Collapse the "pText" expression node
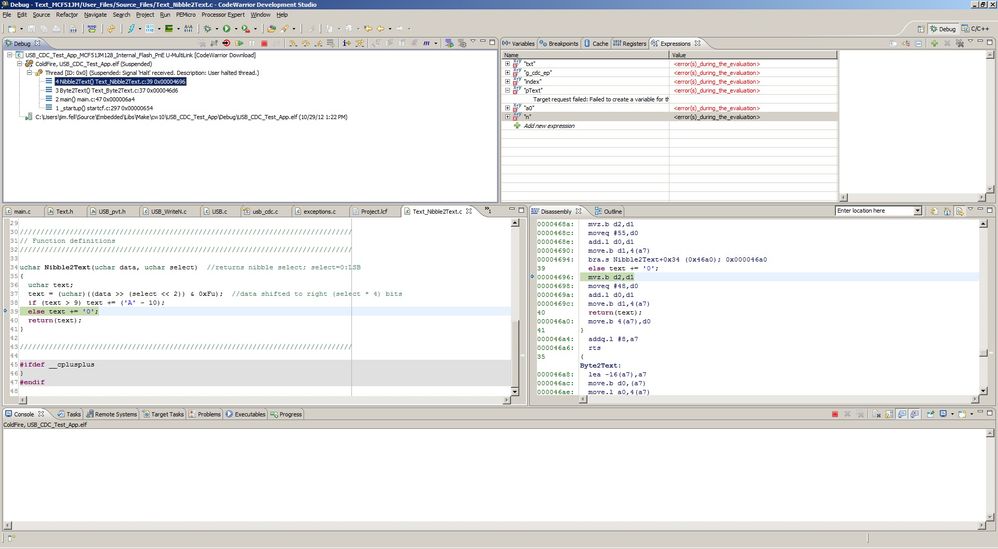 (x=507, y=90)
